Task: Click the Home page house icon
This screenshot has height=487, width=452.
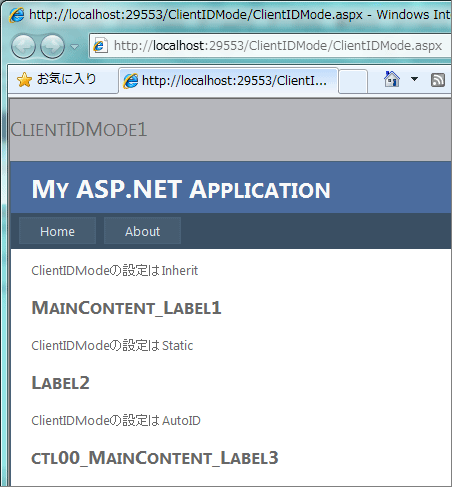Action: [x=392, y=79]
